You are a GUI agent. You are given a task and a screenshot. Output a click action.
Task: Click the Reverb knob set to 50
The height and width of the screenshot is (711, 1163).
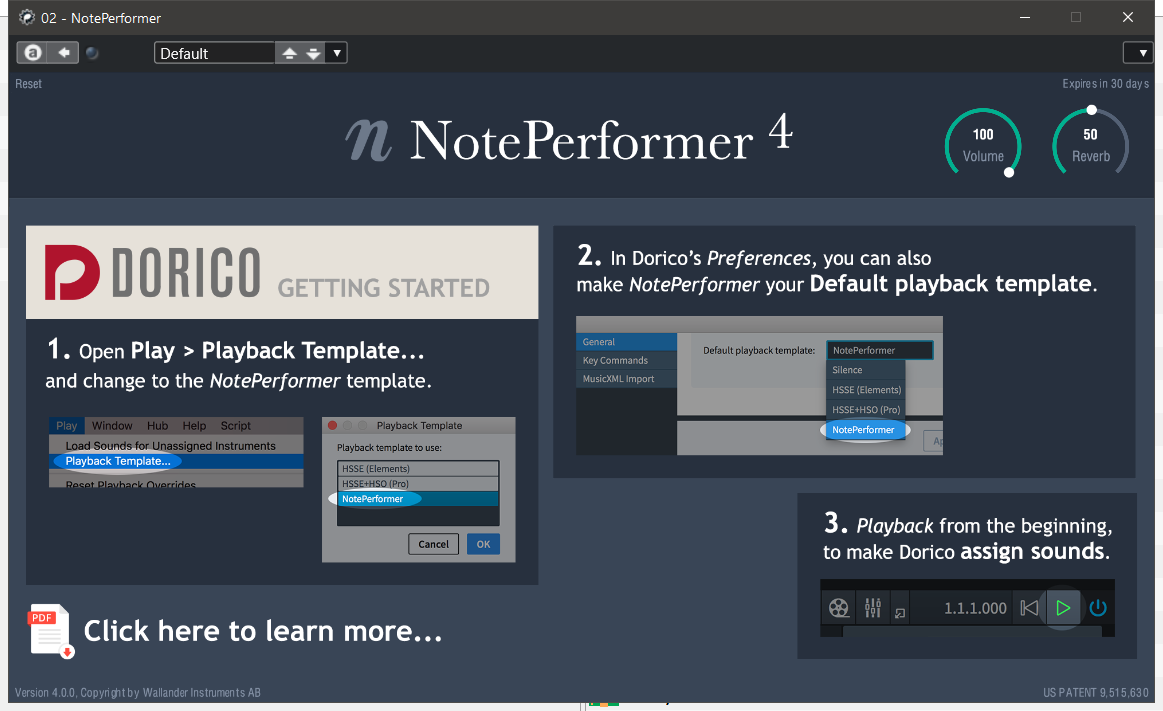coord(1090,144)
